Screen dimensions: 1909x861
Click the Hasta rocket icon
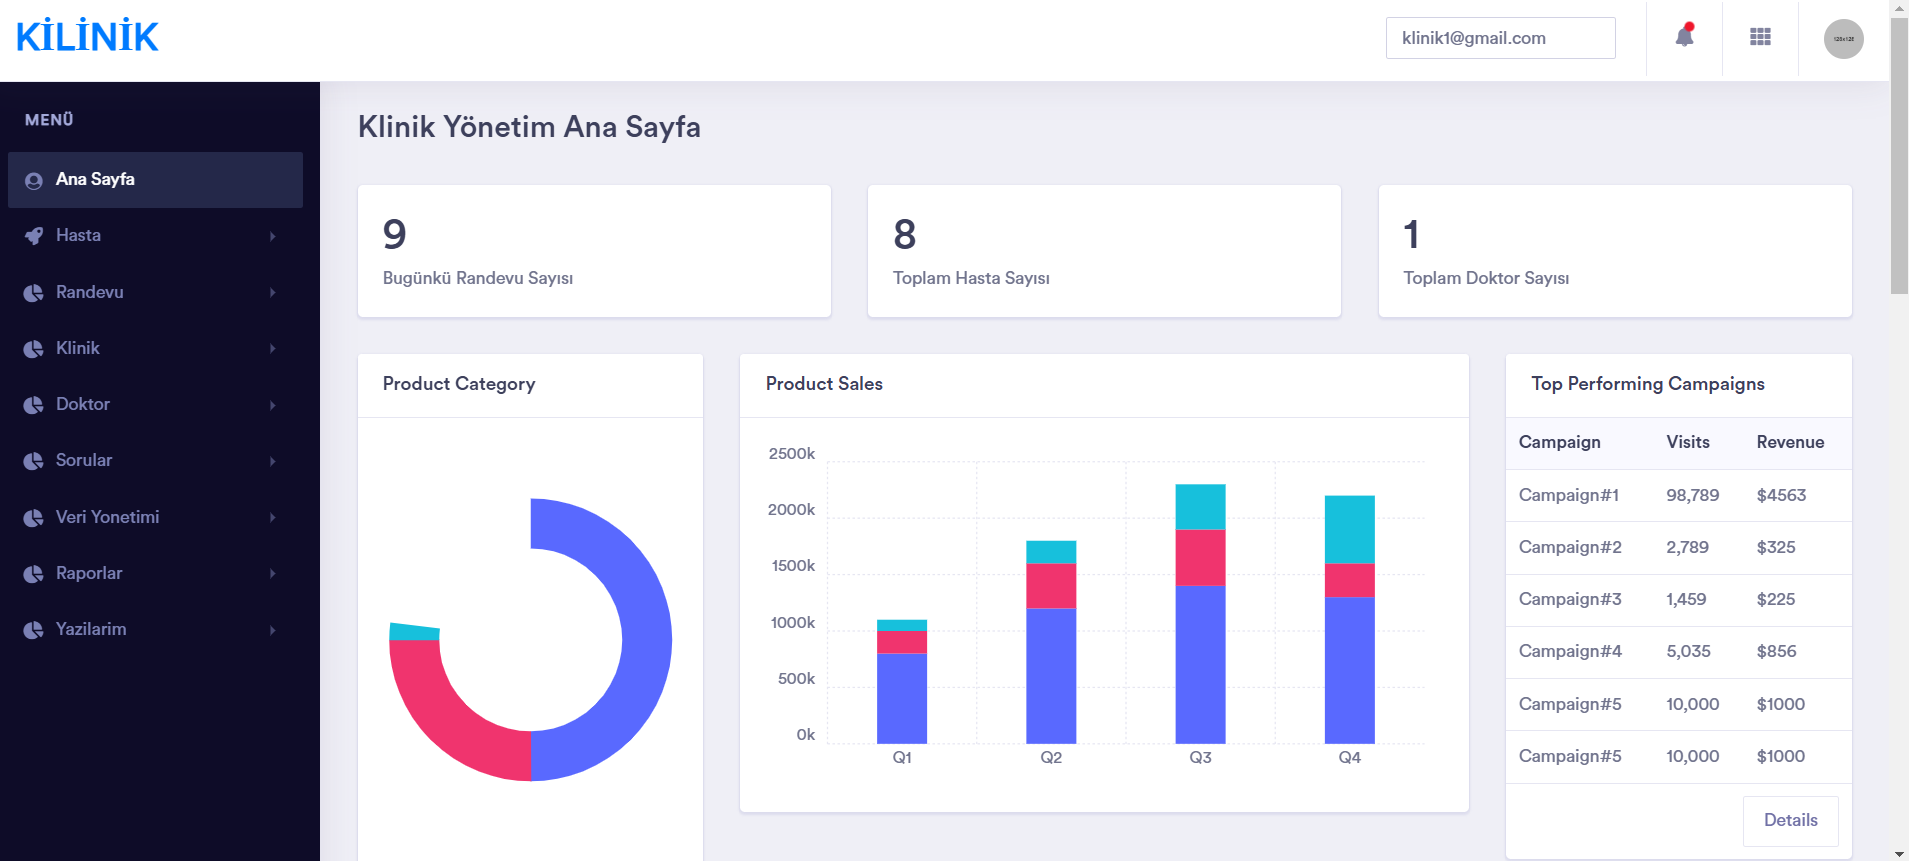coord(34,236)
